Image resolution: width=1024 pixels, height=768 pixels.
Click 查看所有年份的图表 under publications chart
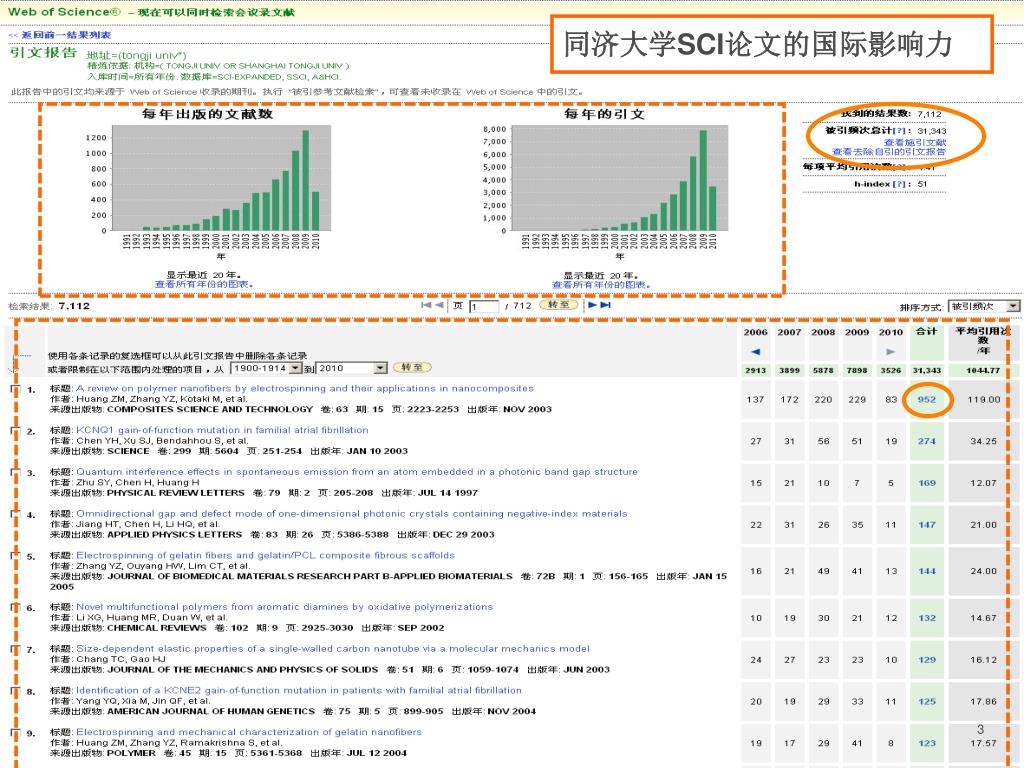[x=204, y=284]
